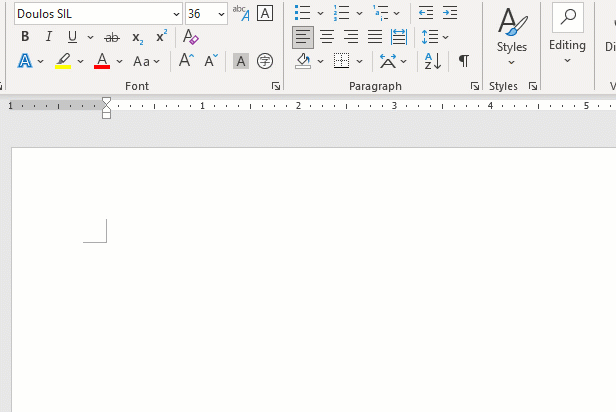The image size is (616, 412).
Task: Show paragraph marks with pilcrow icon
Action: (463, 61)
